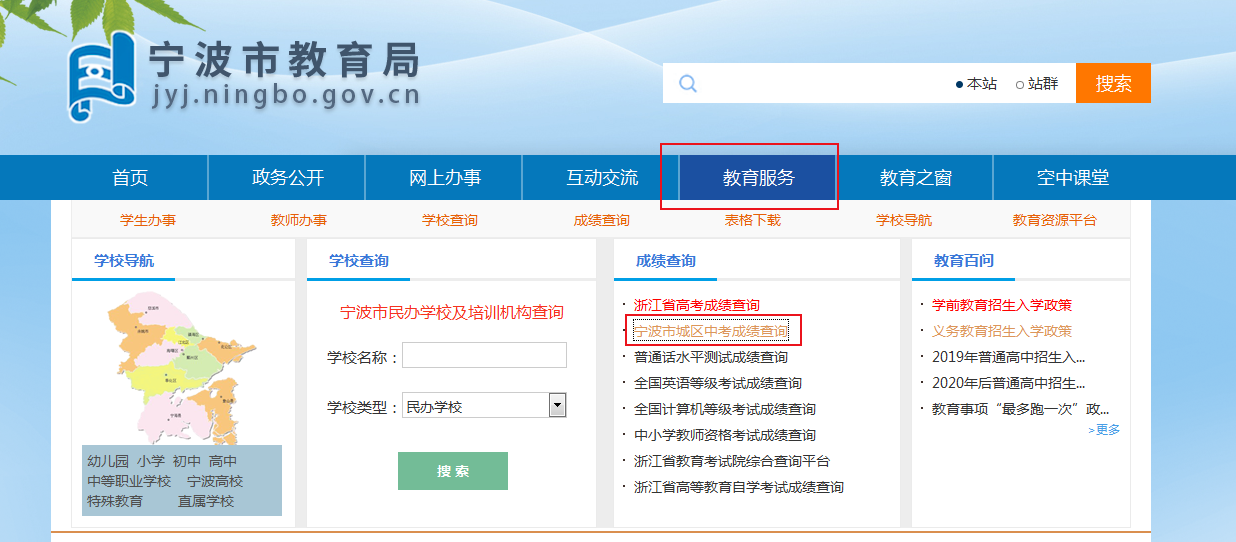This screenshot has height=542, width=1236.
Task: Open 学前教育招生入学政策 link
Action: 1001,305
